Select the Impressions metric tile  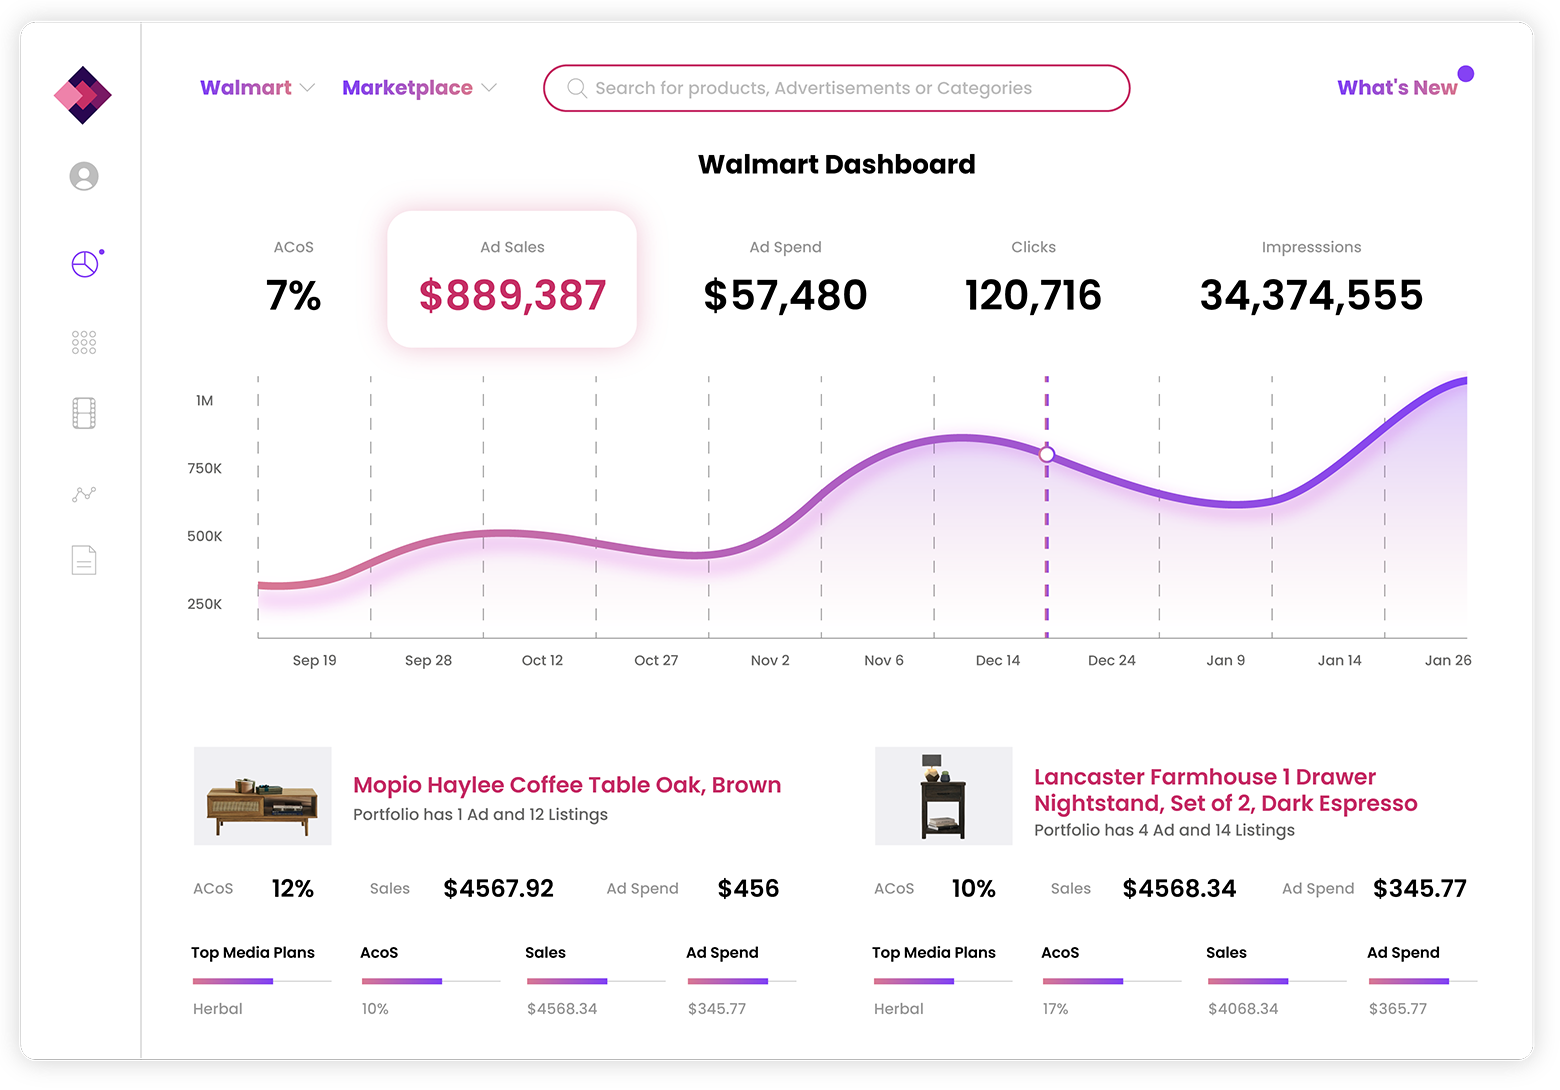coord(1311,280)
